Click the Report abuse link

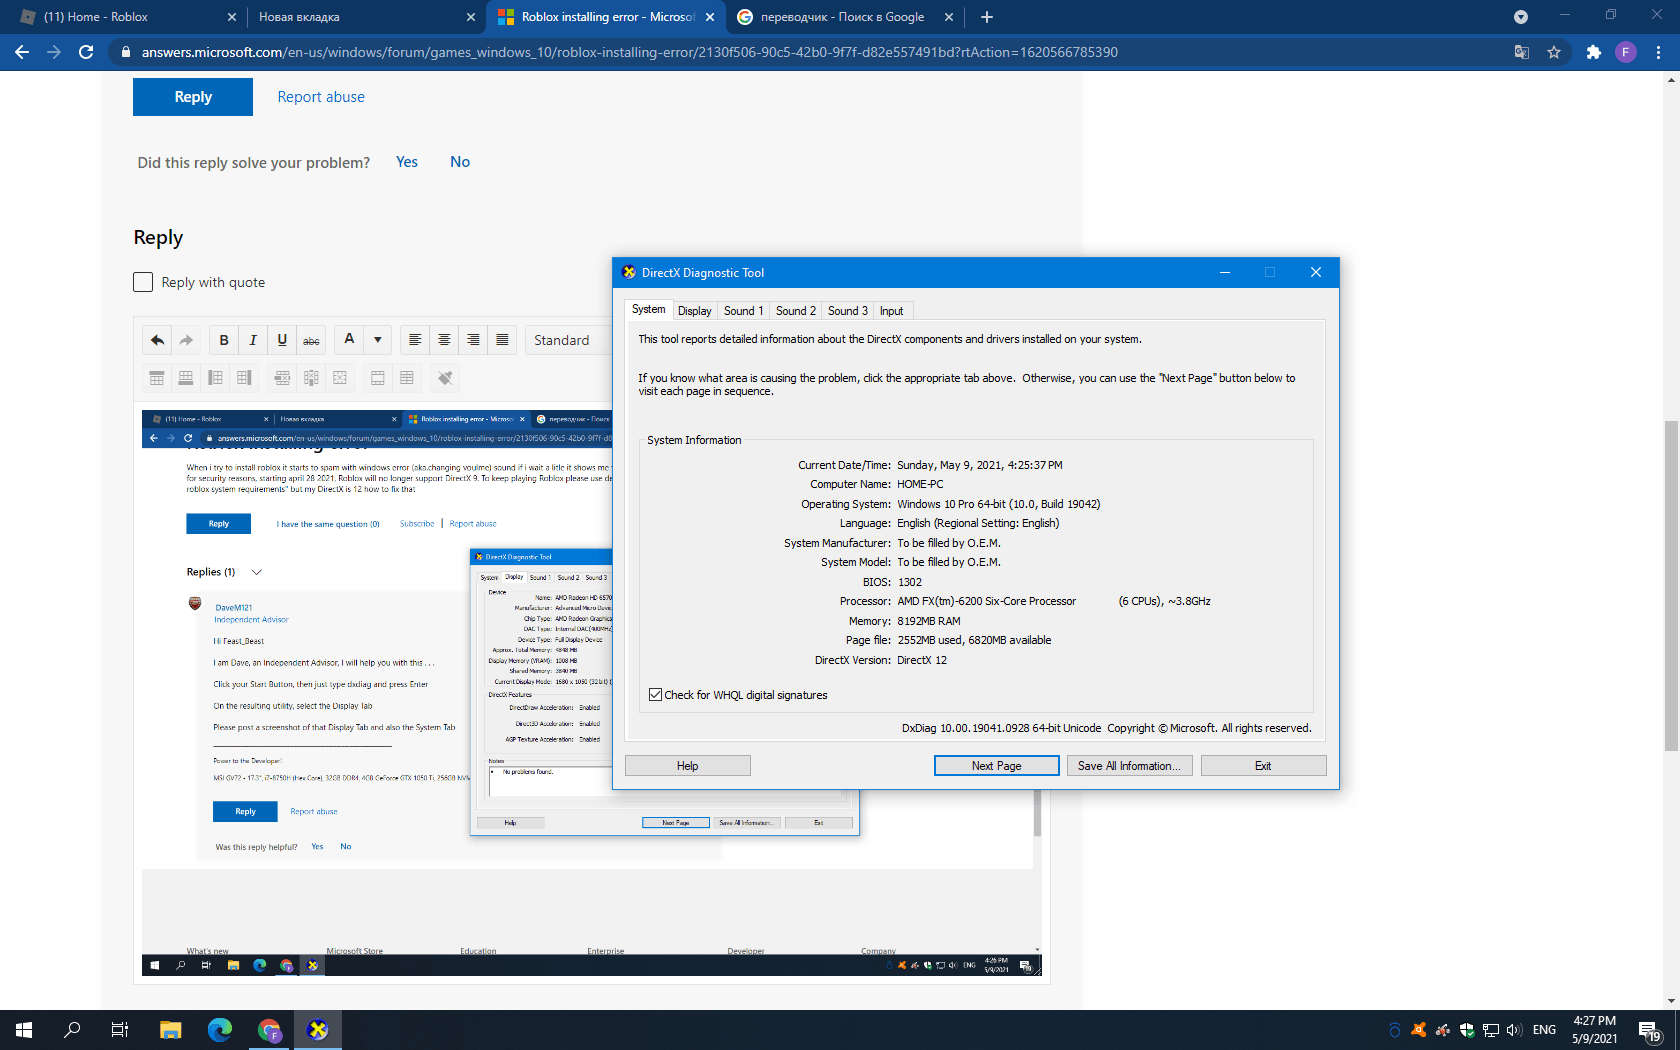321,97
